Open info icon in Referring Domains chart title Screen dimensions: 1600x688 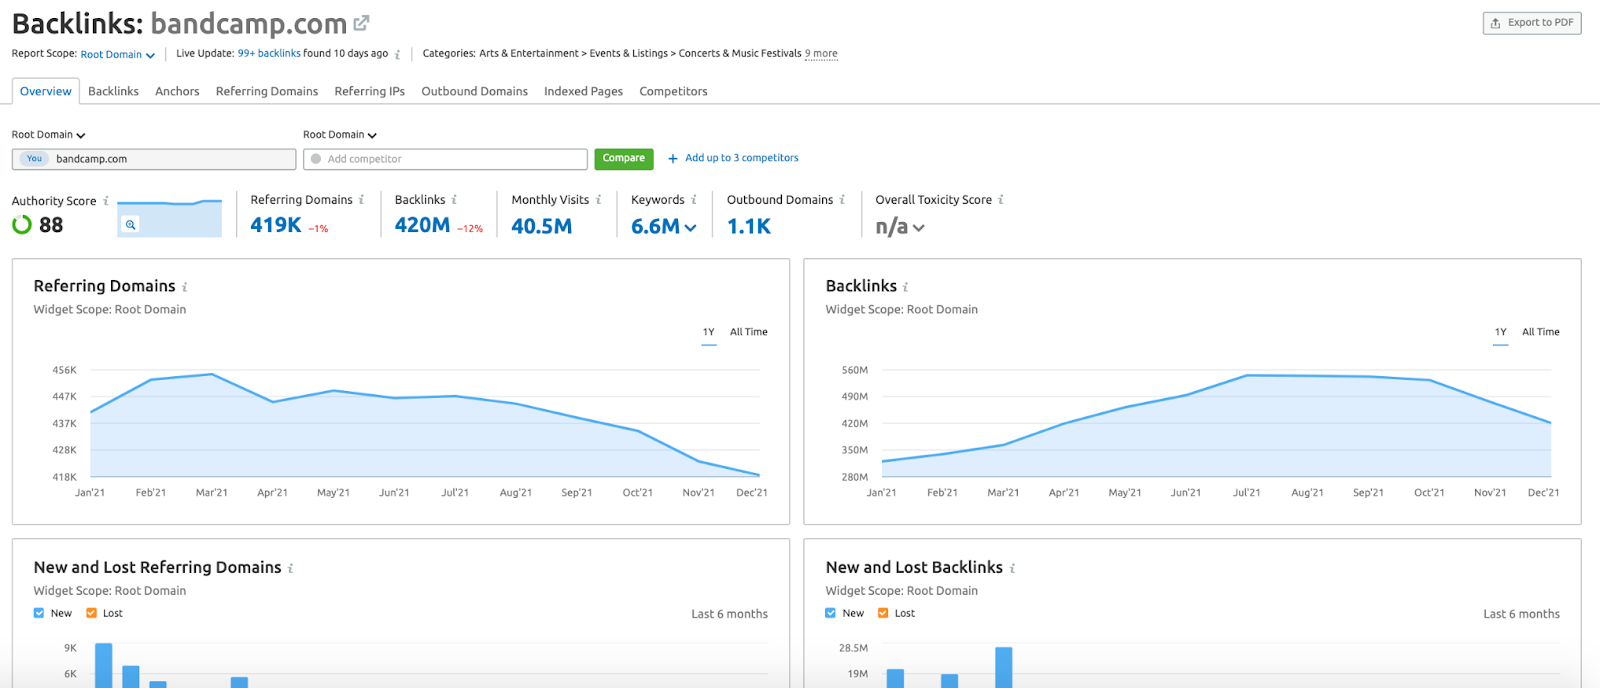[185, 288]
